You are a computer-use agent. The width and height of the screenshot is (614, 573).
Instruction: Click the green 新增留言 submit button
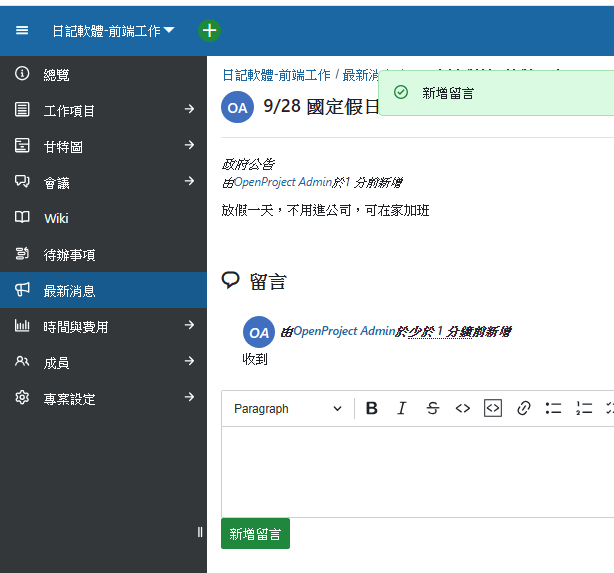255,534
